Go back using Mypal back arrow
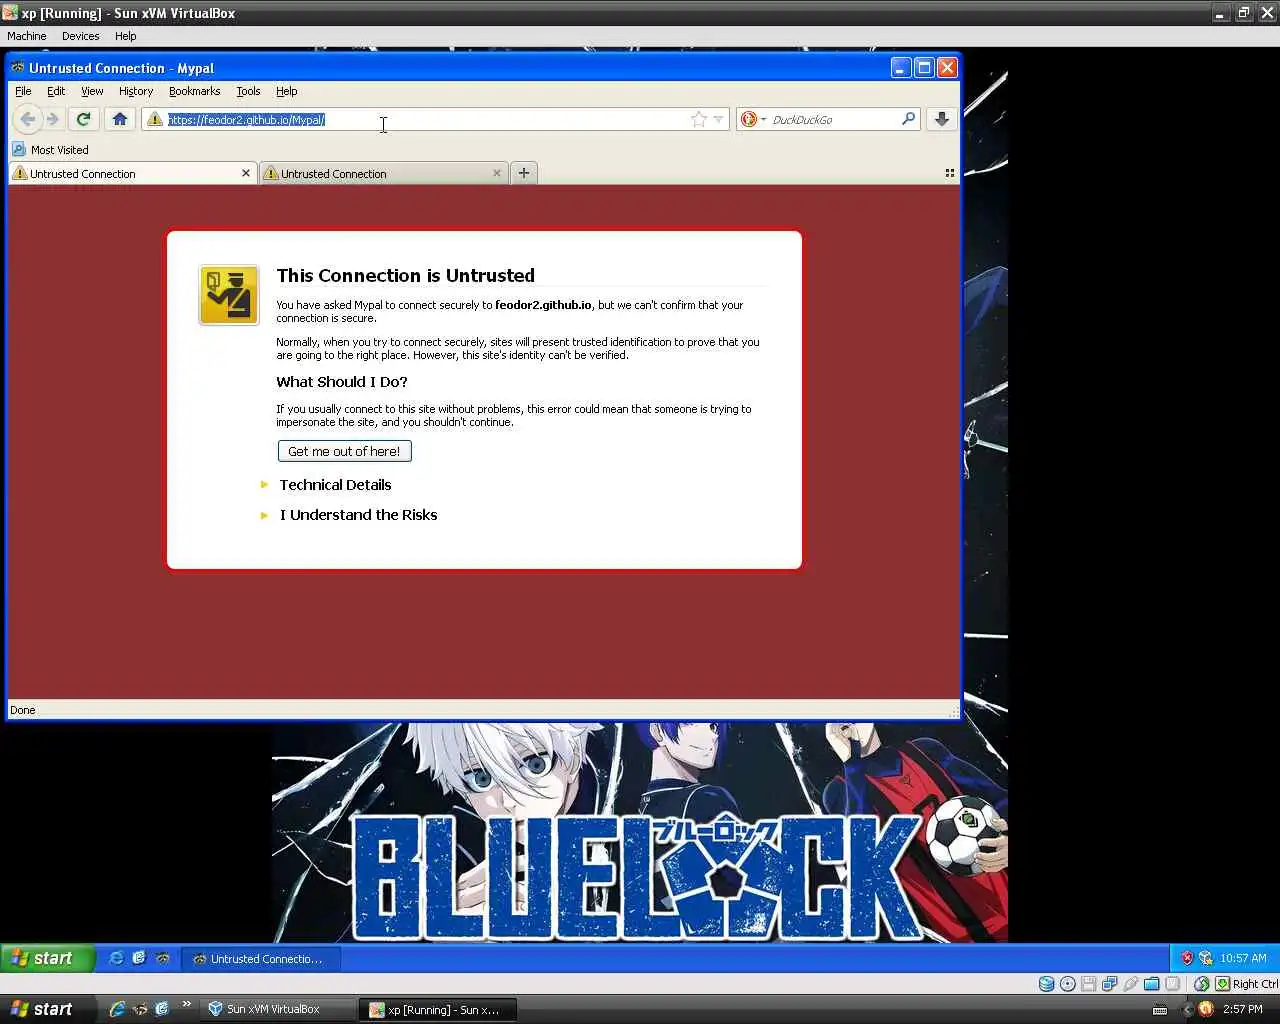 28,119
